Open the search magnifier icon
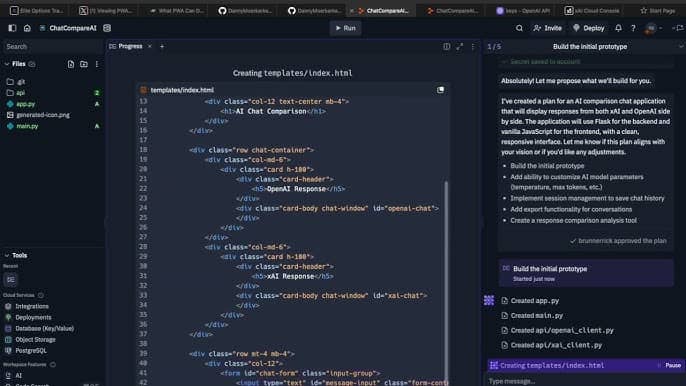The image size is (686, 386). click(x=519, y=28)
